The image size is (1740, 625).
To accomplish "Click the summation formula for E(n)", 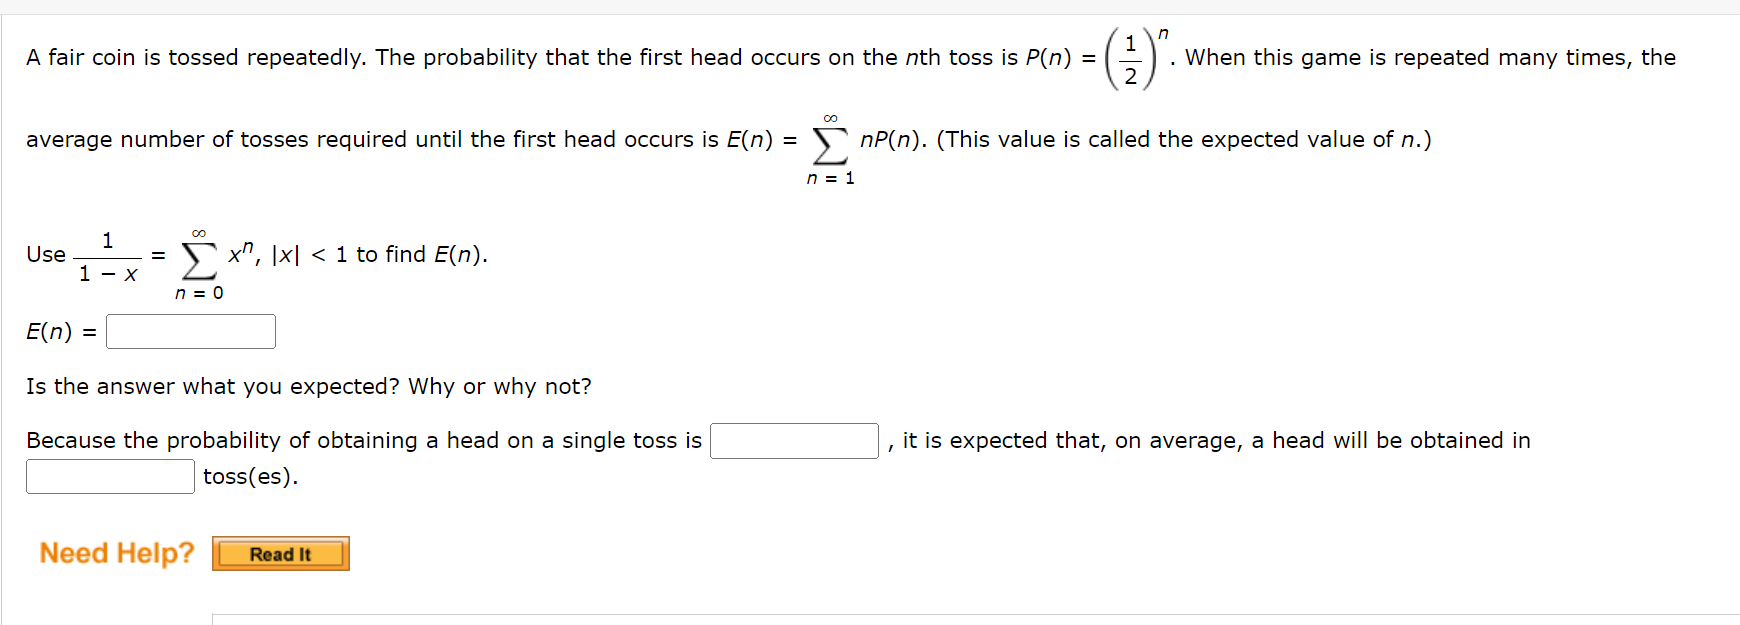I will (x=830, y=140).
